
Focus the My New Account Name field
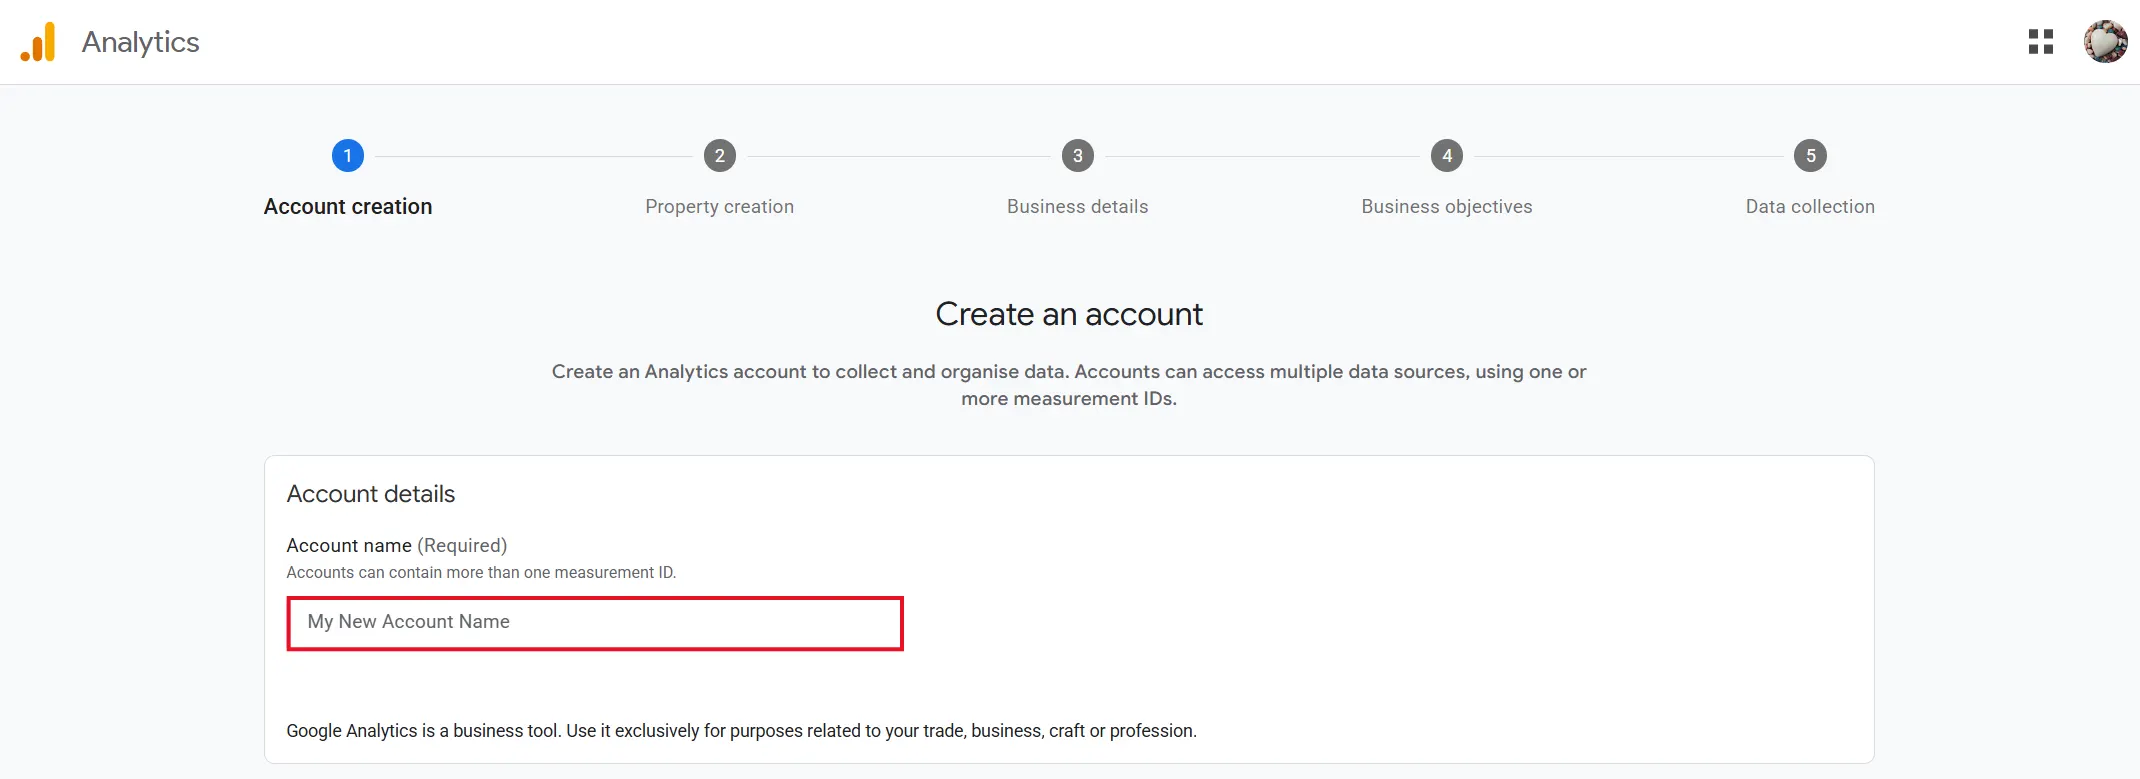[595, 623]
